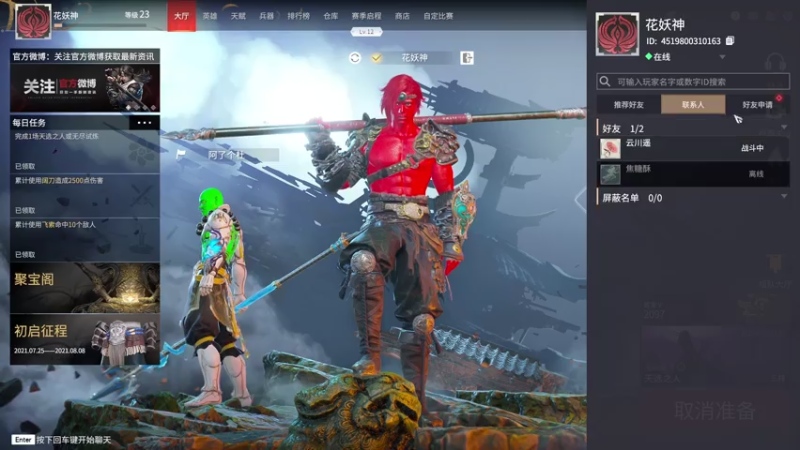Expand the 屏蔽名单 0/0 arrow
800x450 pixels.
pyautogui.click(x=784, y=196)
